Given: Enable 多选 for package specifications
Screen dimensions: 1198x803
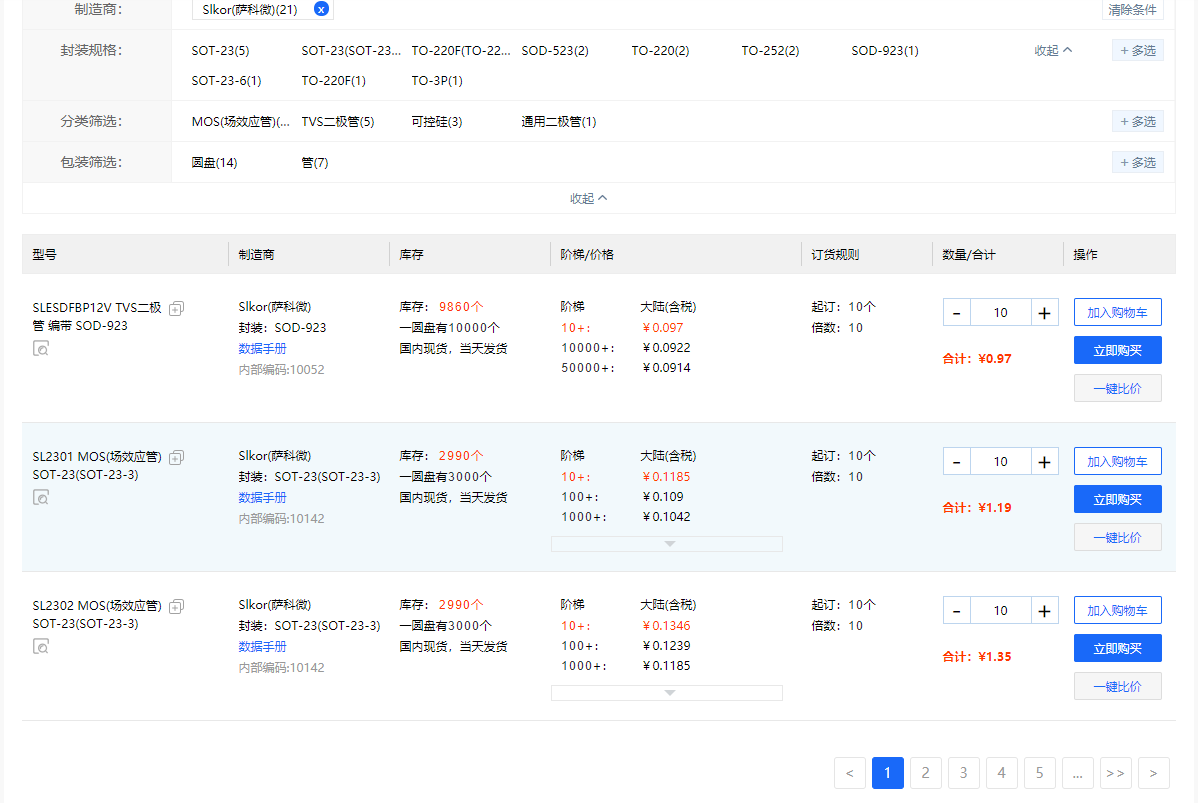Looking at the screenshot, I should [1137, 50].
